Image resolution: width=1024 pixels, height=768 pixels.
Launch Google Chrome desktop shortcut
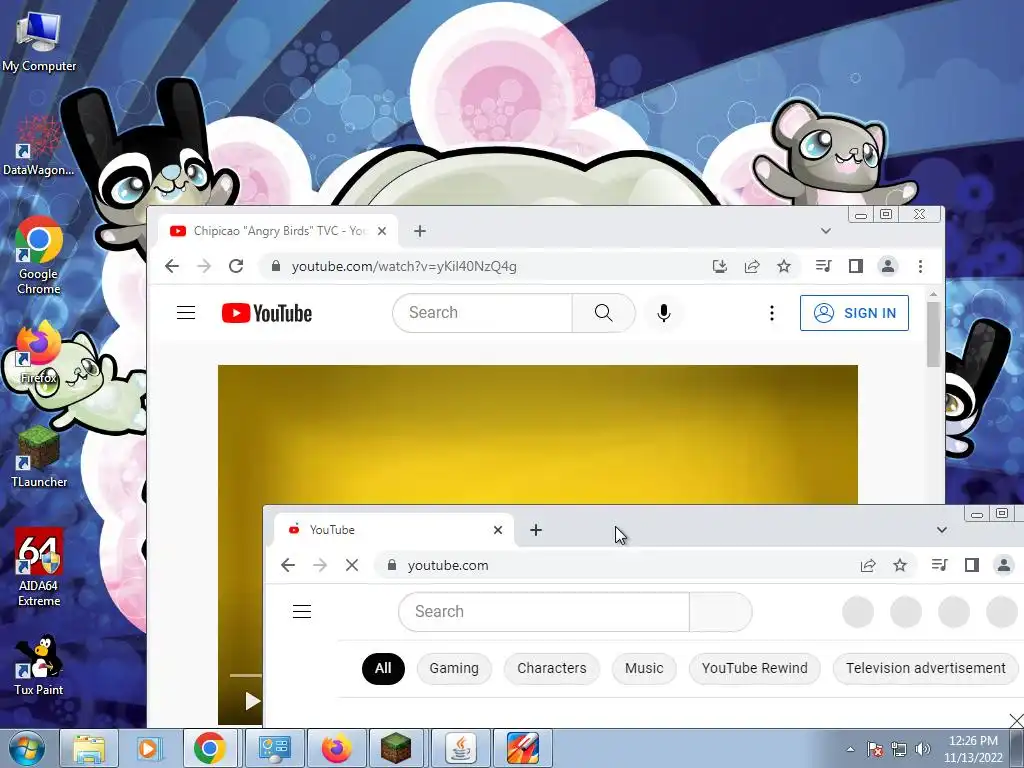39,255
